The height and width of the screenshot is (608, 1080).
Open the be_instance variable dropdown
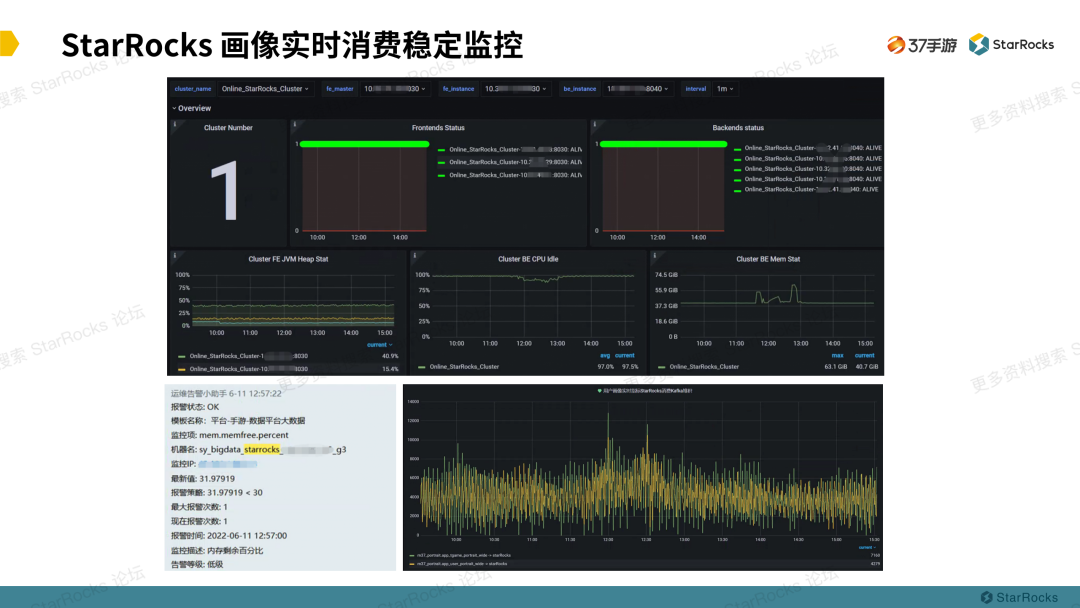(x=637, y=89)
